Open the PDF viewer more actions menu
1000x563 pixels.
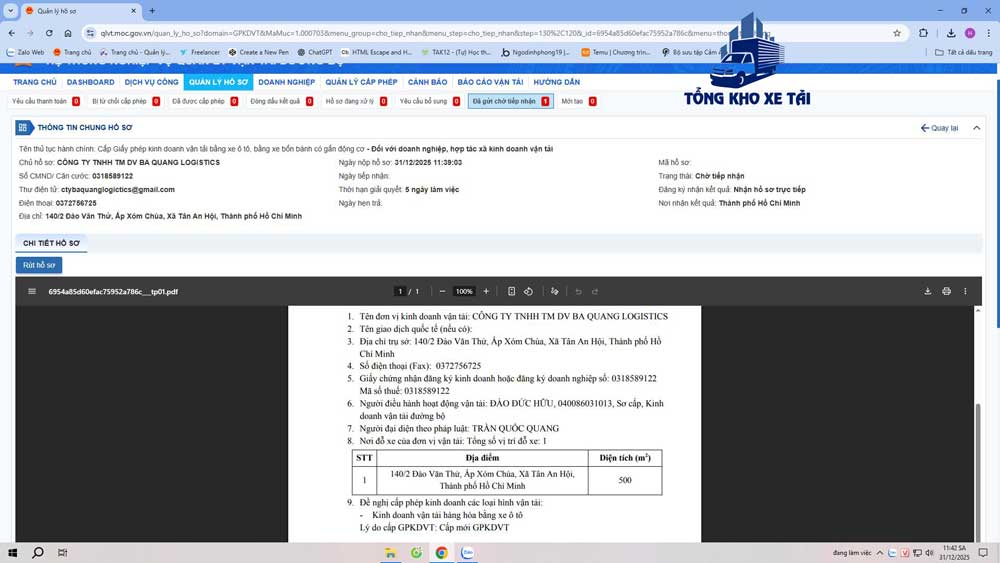(x=965, y=292)
